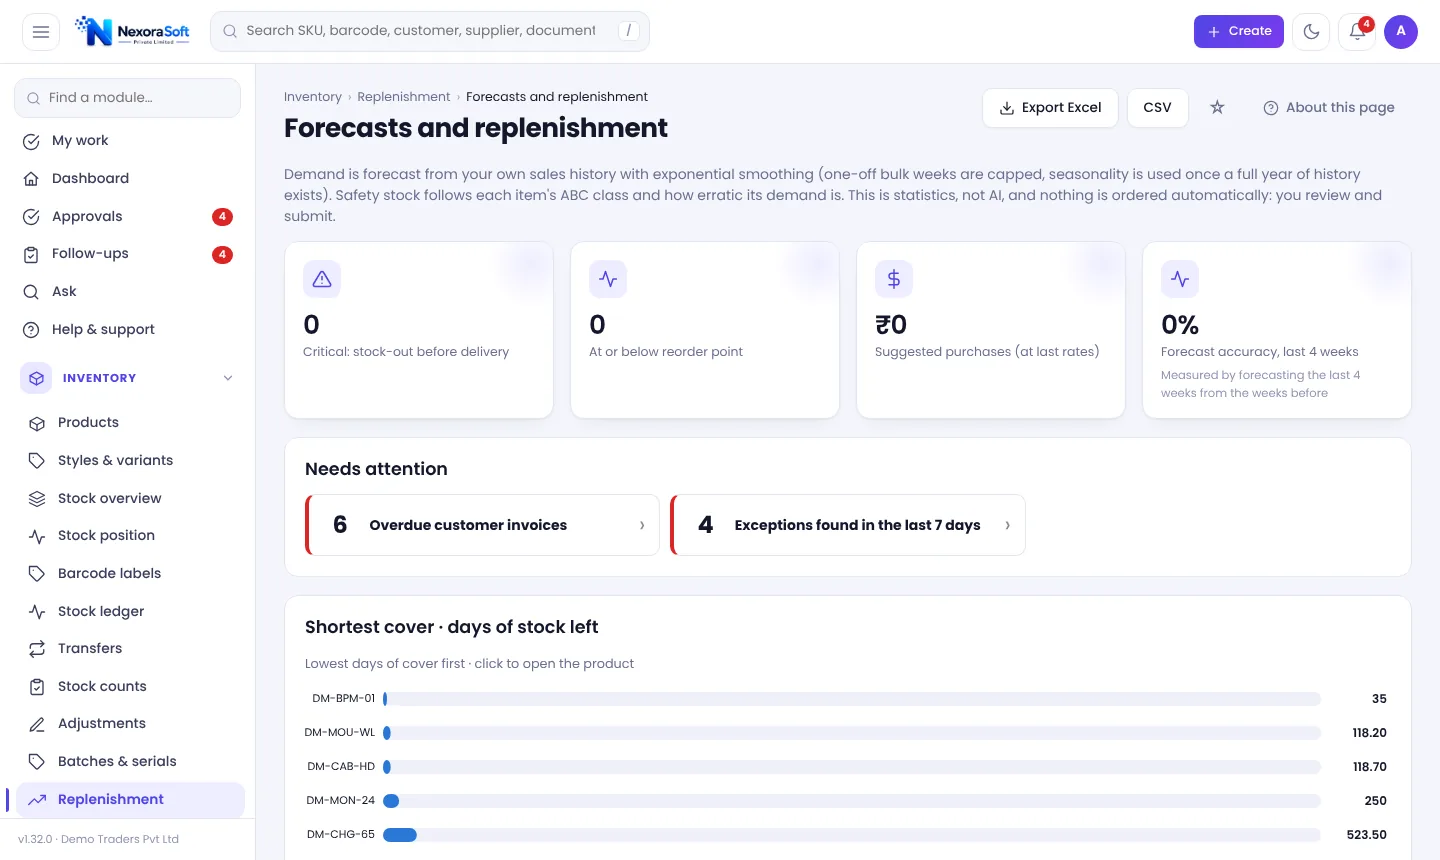Open About this page

pos(1329,108)
